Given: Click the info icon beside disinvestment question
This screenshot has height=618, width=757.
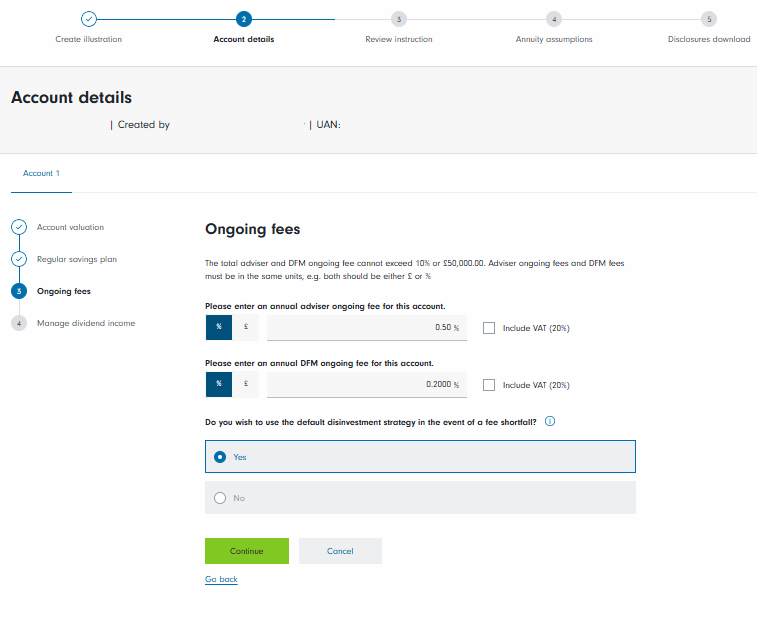Looking at the screenshot, I should click(550, 422).
